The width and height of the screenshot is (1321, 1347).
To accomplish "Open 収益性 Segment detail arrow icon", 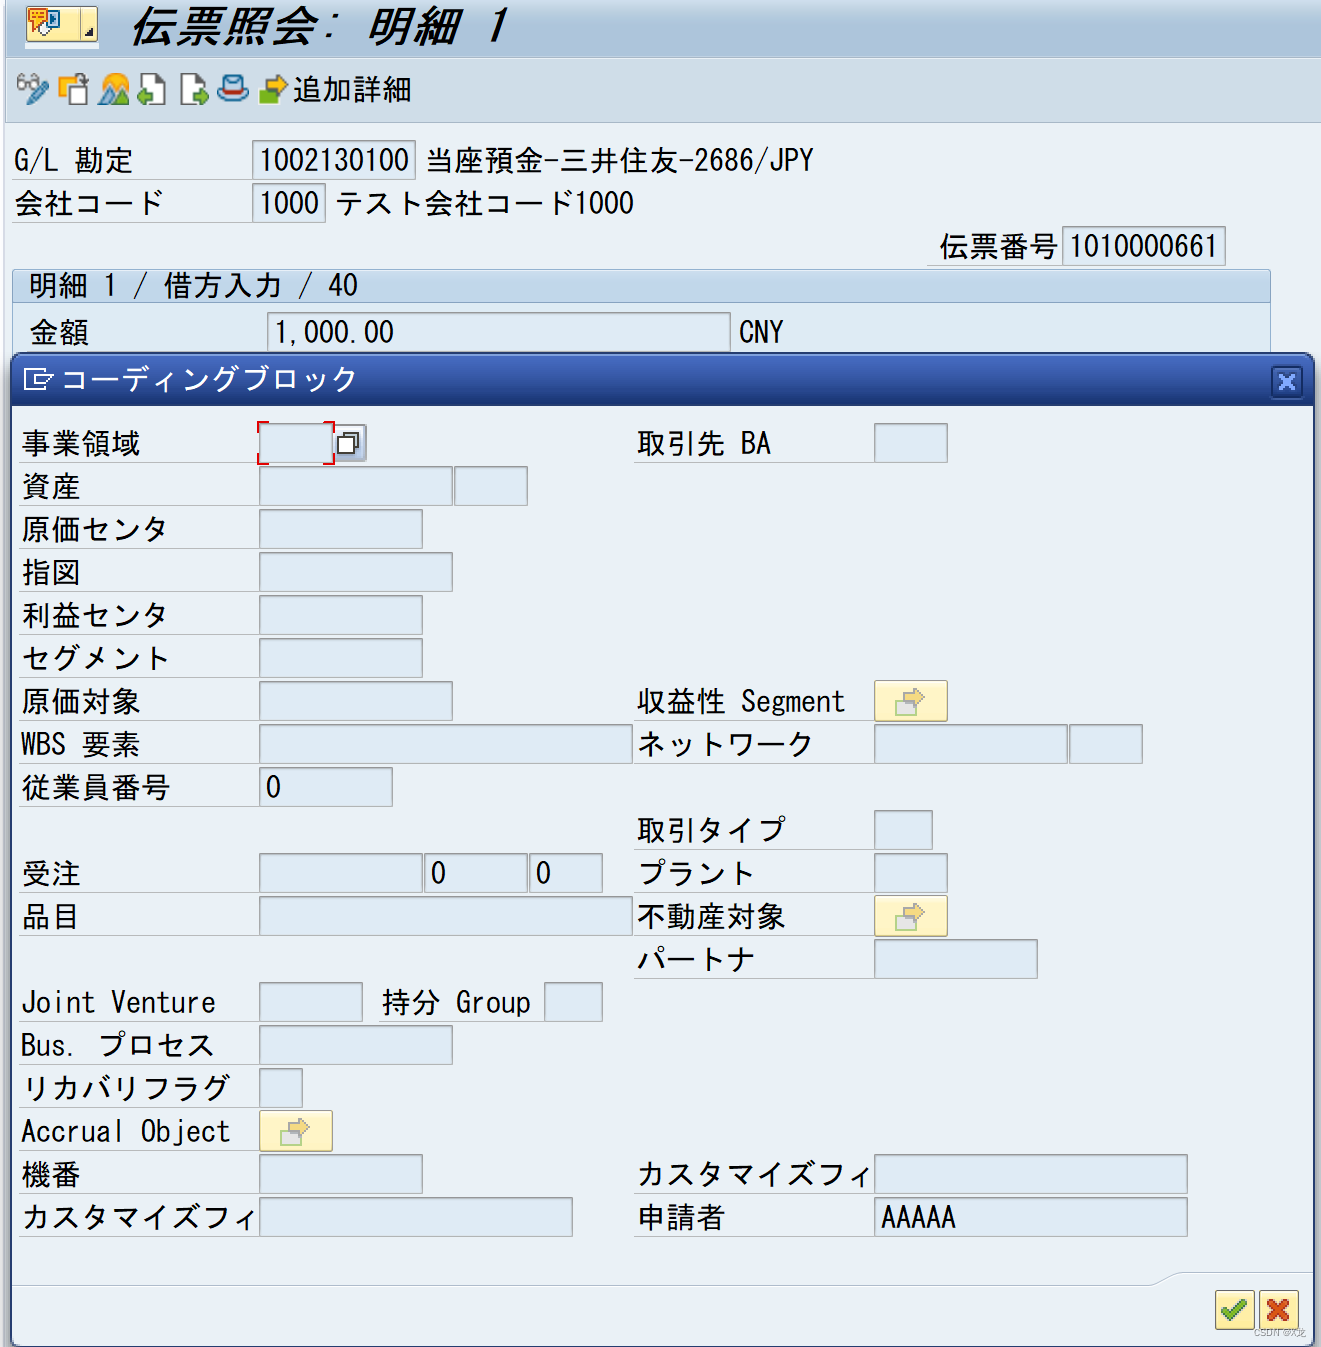I will tap(910, 701).
